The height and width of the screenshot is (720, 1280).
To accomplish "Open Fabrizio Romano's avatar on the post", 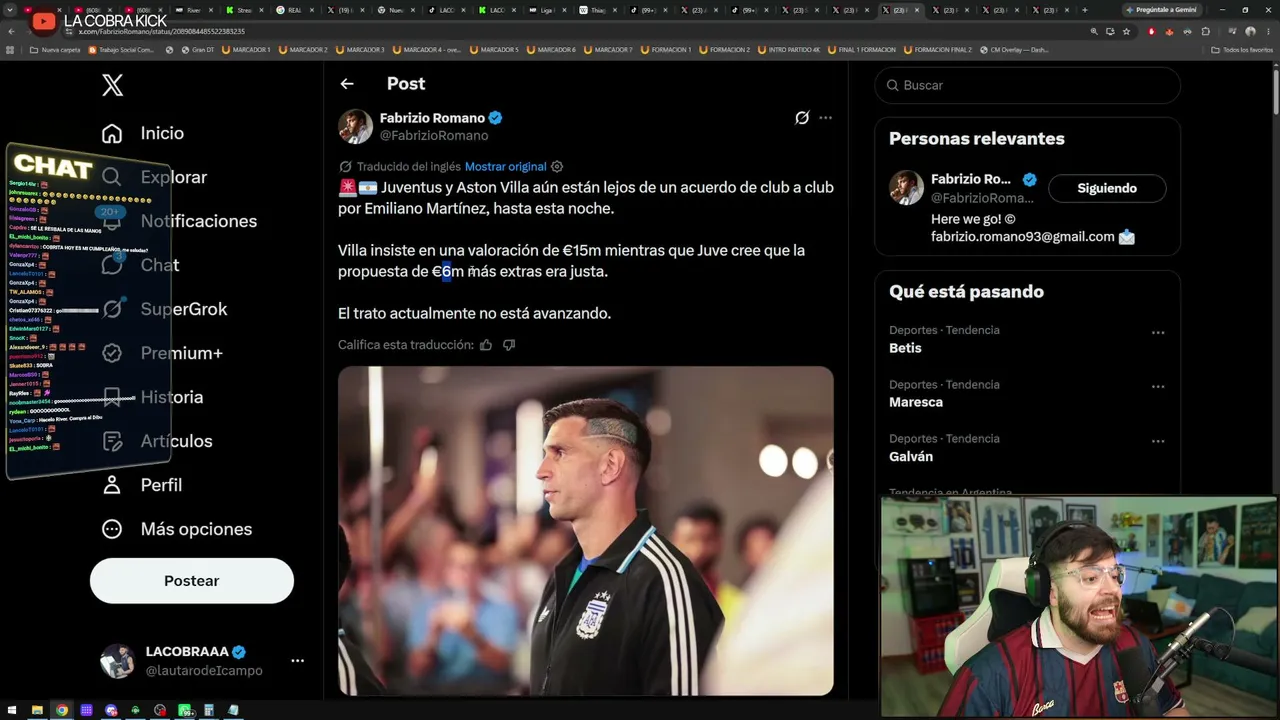I will (x=355, y=127).
